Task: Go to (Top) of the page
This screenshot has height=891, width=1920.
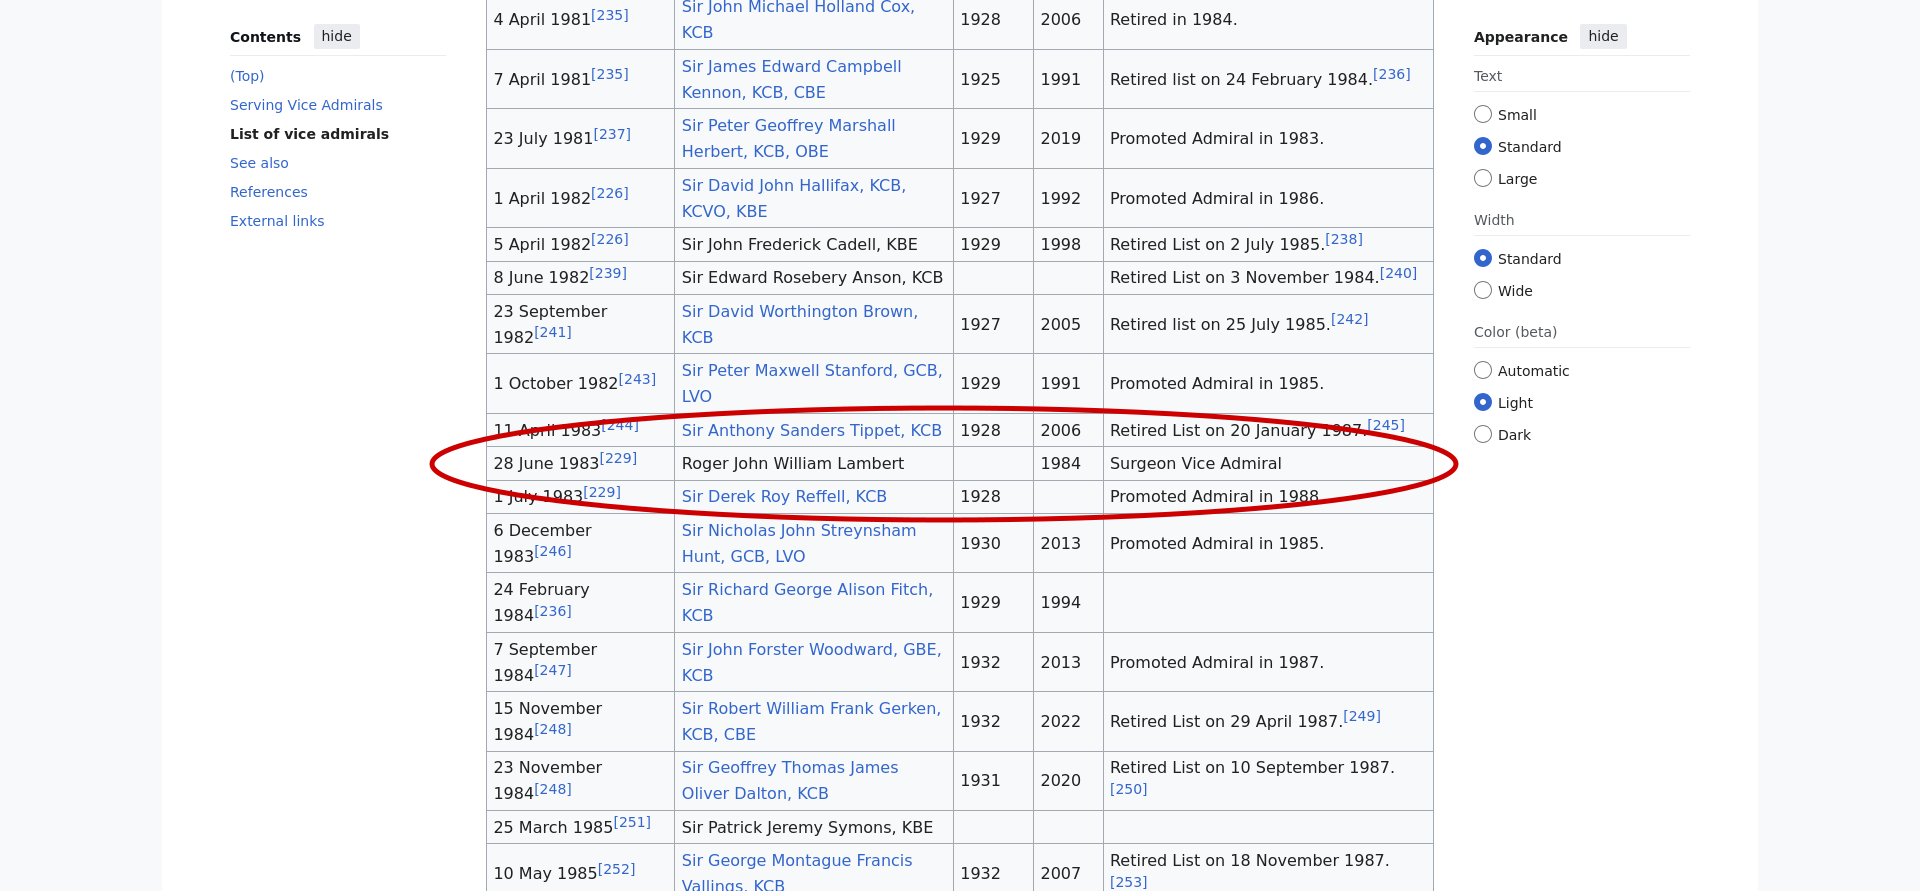Action: coord(247,76)
